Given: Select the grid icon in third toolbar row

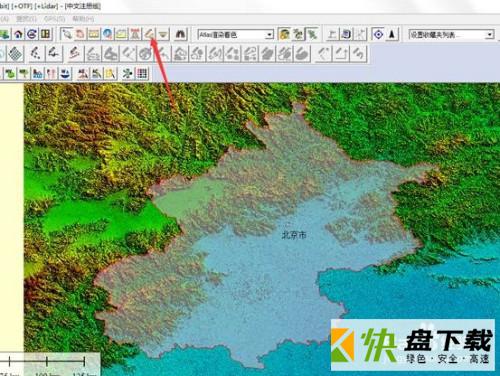Looking at the screenshot, I should click(142, 73).
